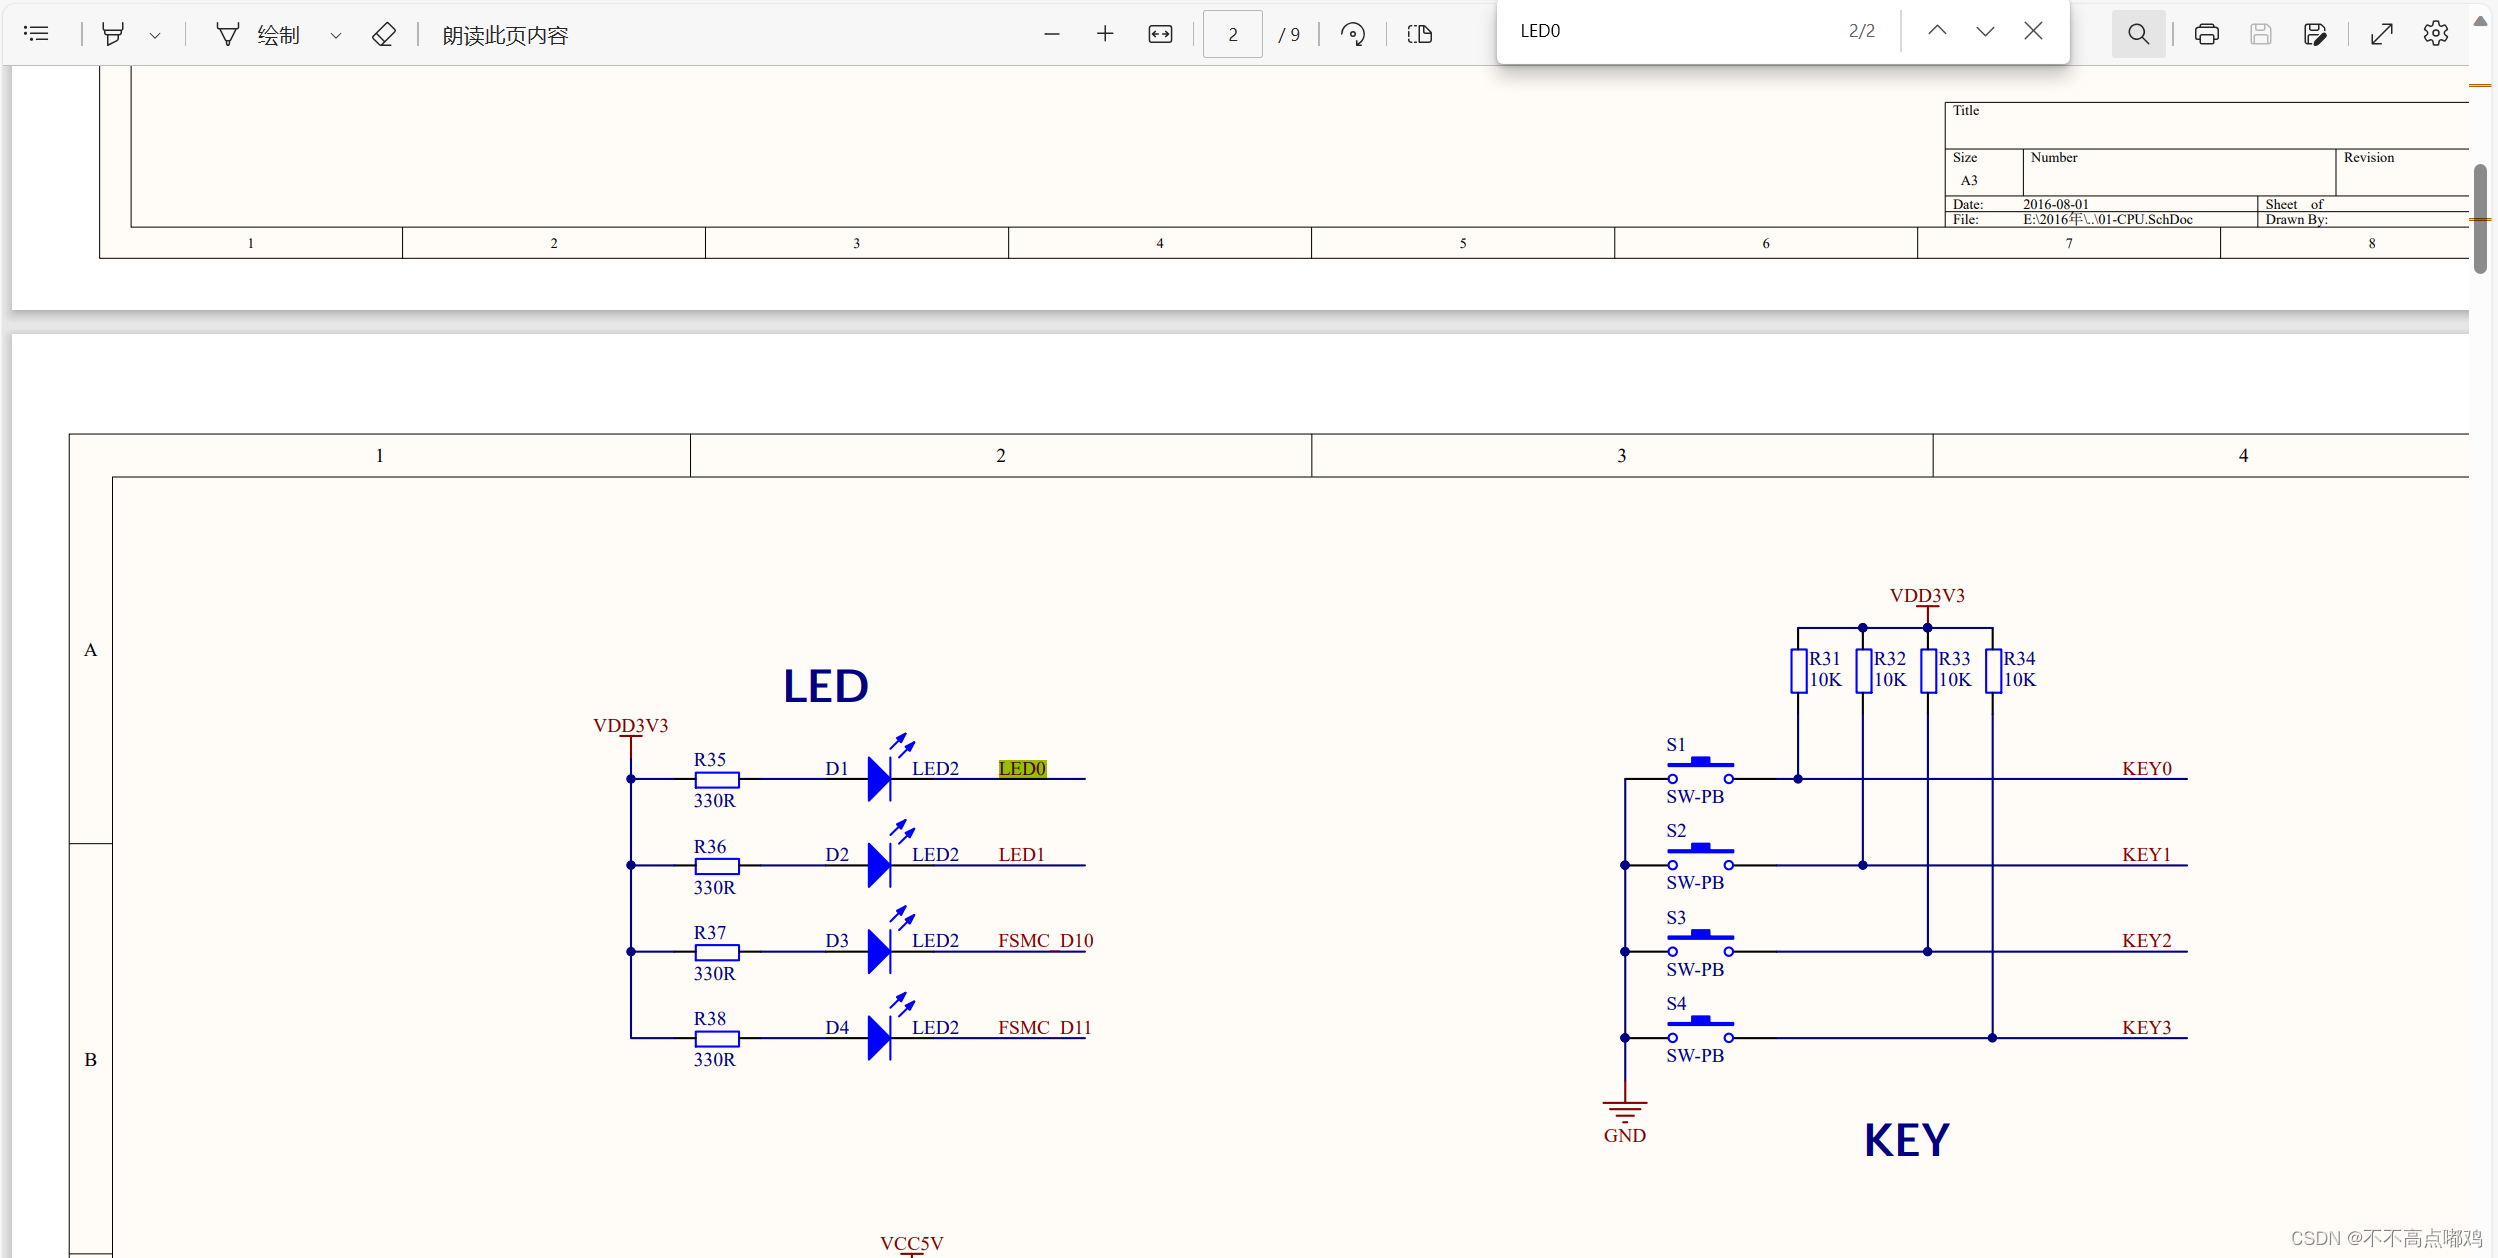The width and height of the screenshot is (2498, 1258).
Task: Zoom out of the schematic
Action: pyautogui.click(x=1052, y=33)
